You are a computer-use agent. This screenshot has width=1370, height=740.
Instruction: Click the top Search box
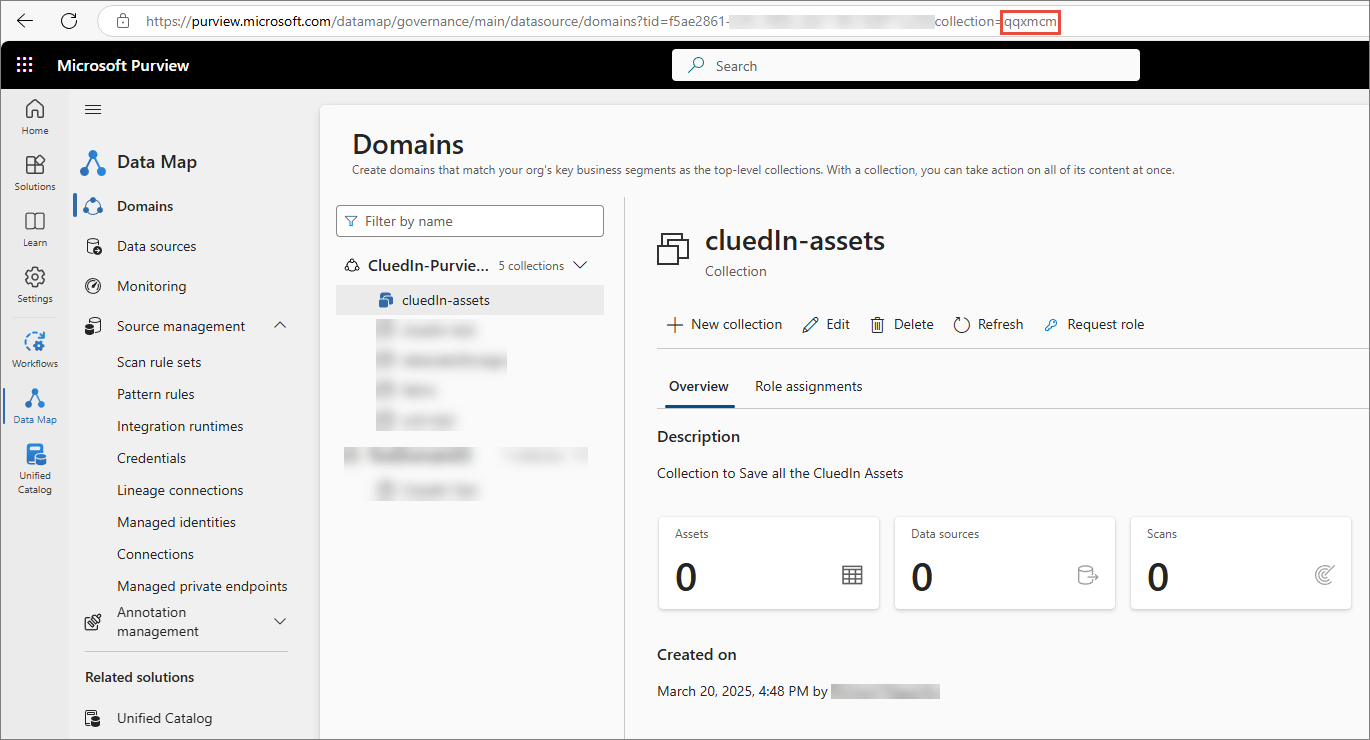tap(906, 66)
